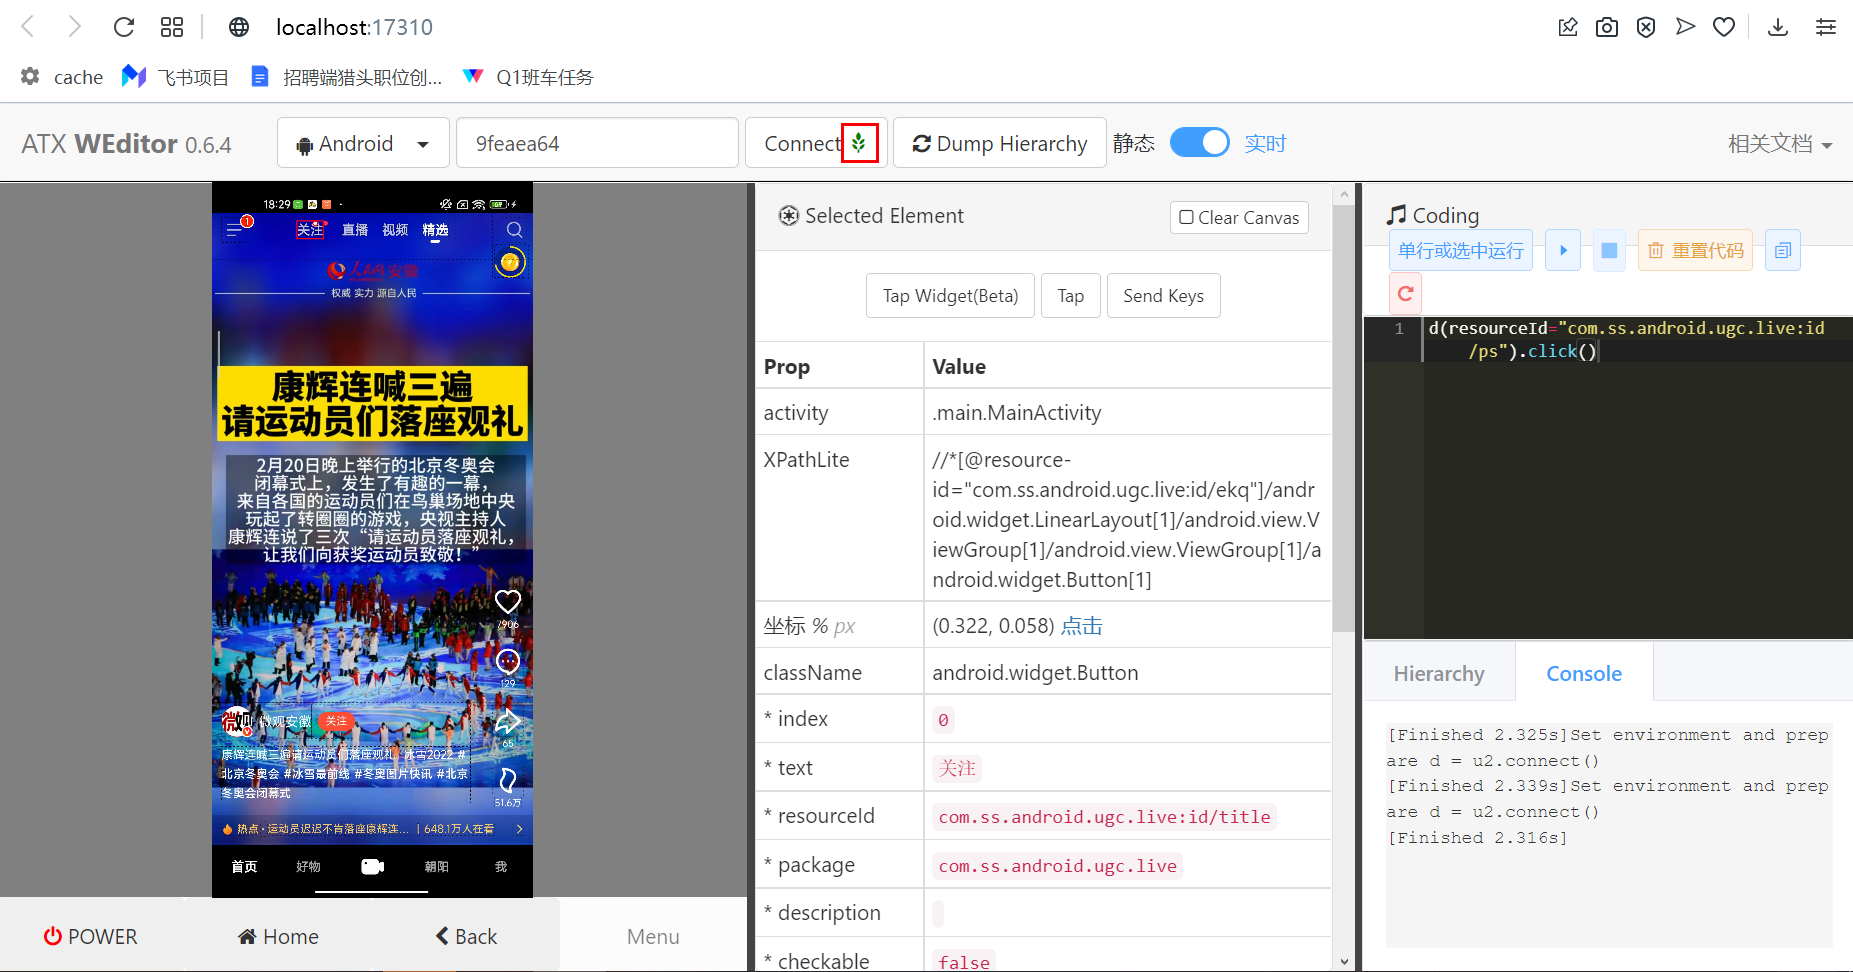Switch to the Console tab
Viewport: 1853px width, 972px height.
point(1584,674)
